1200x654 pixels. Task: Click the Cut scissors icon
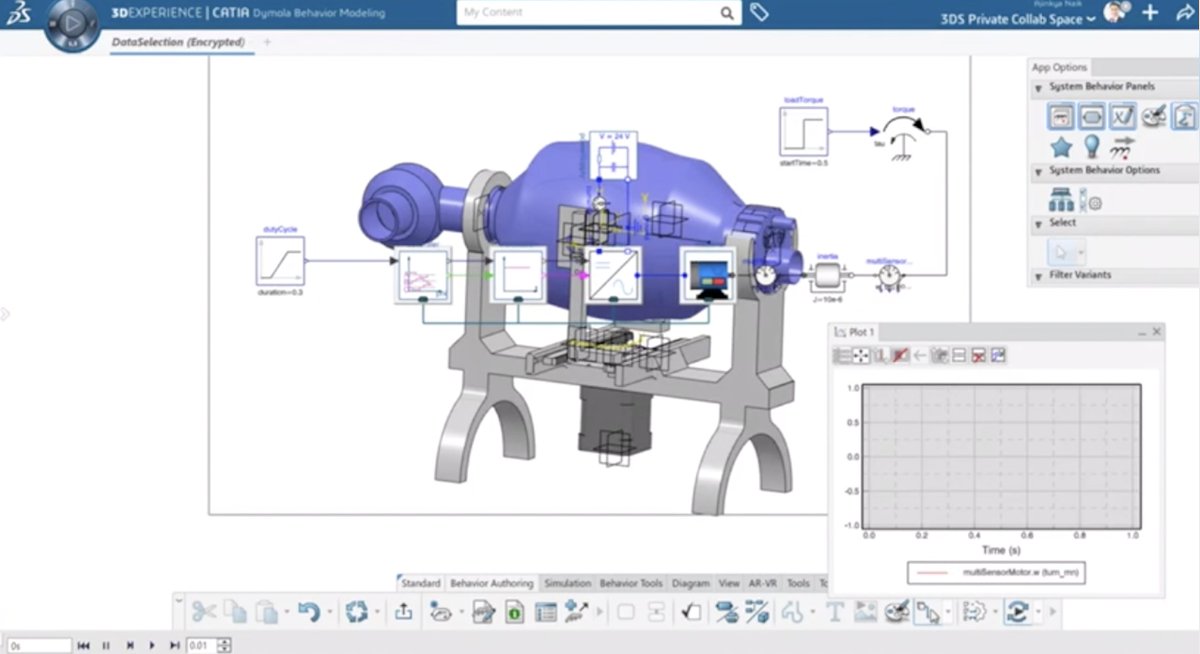[x=204, y=611]
